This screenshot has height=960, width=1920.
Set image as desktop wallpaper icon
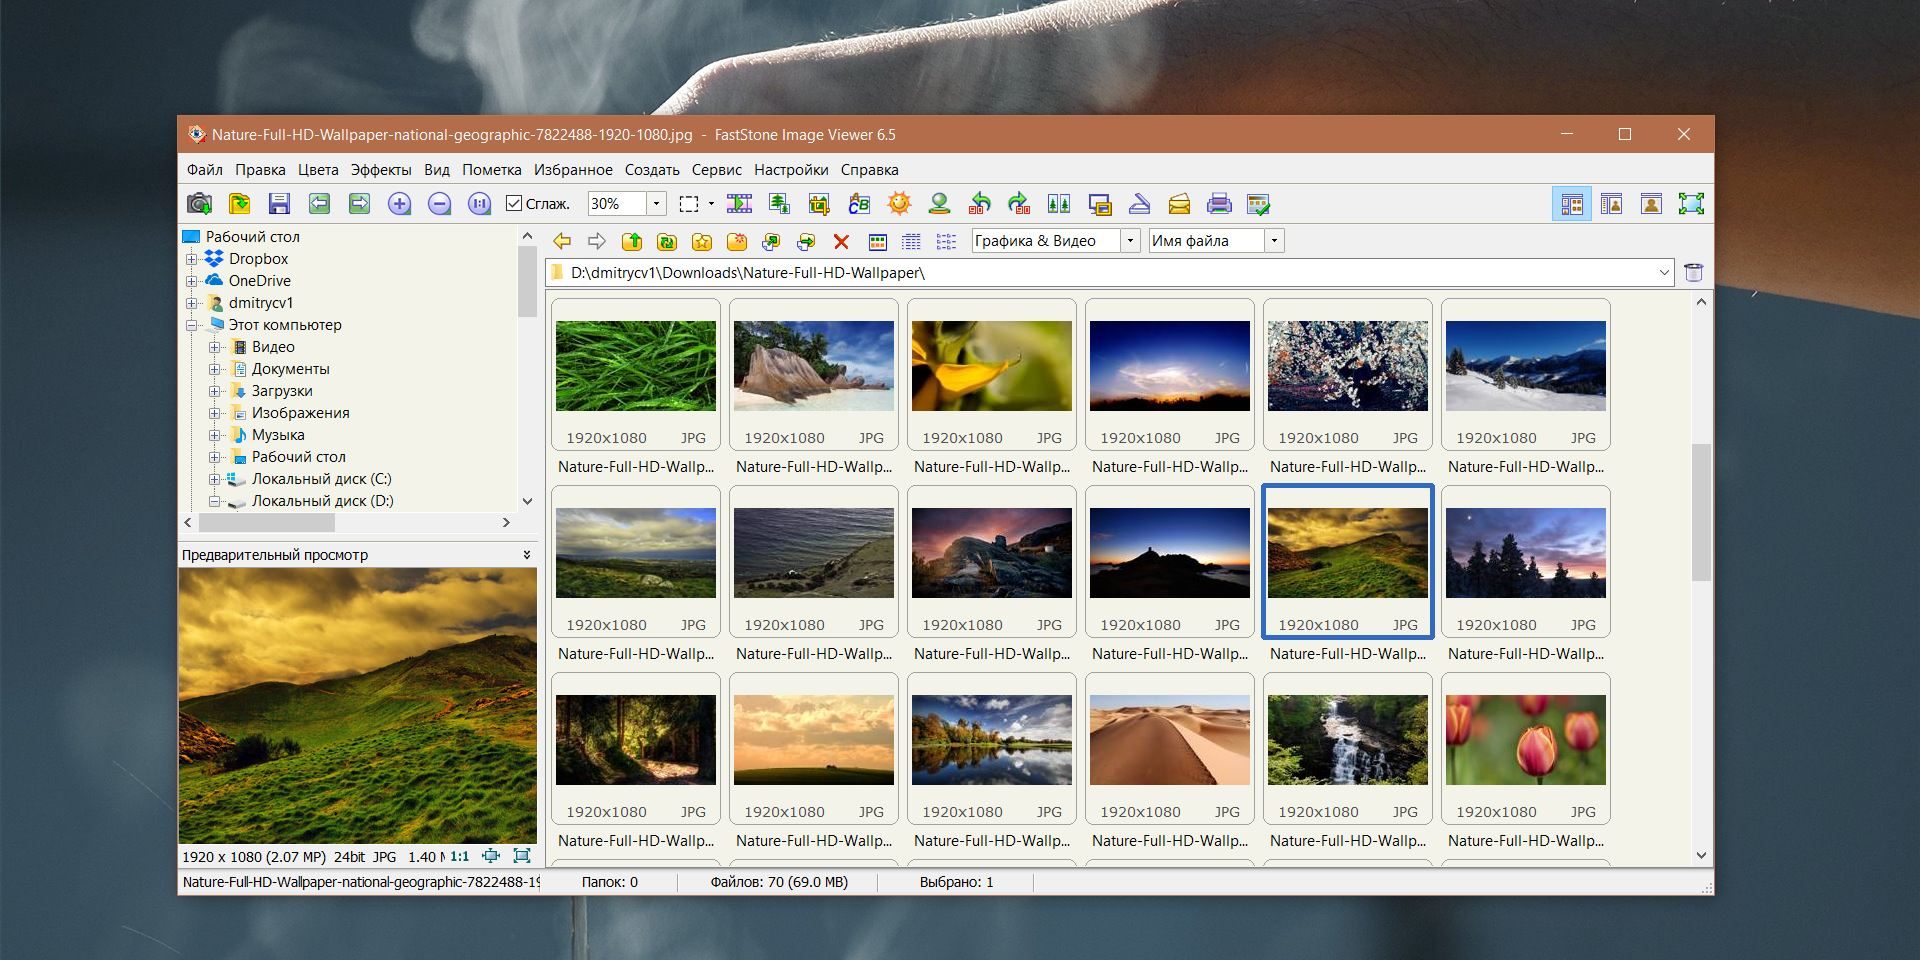(1099, 204)
